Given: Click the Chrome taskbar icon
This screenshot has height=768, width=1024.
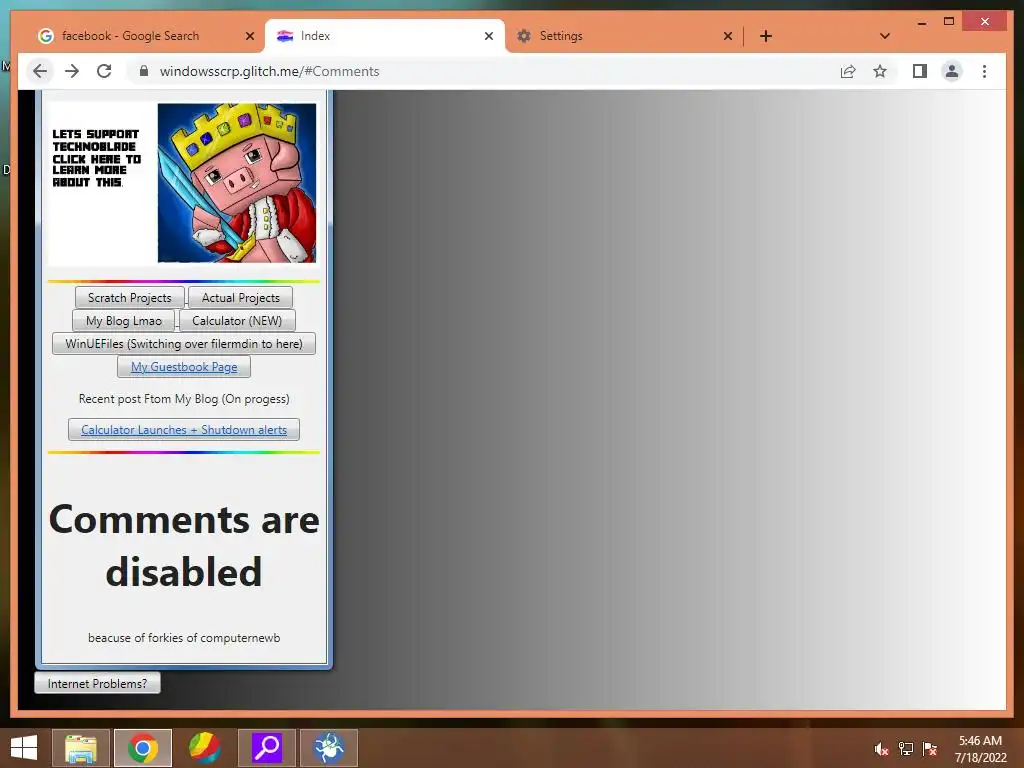Looking at the screenshot, I should (x=143, y=748).
